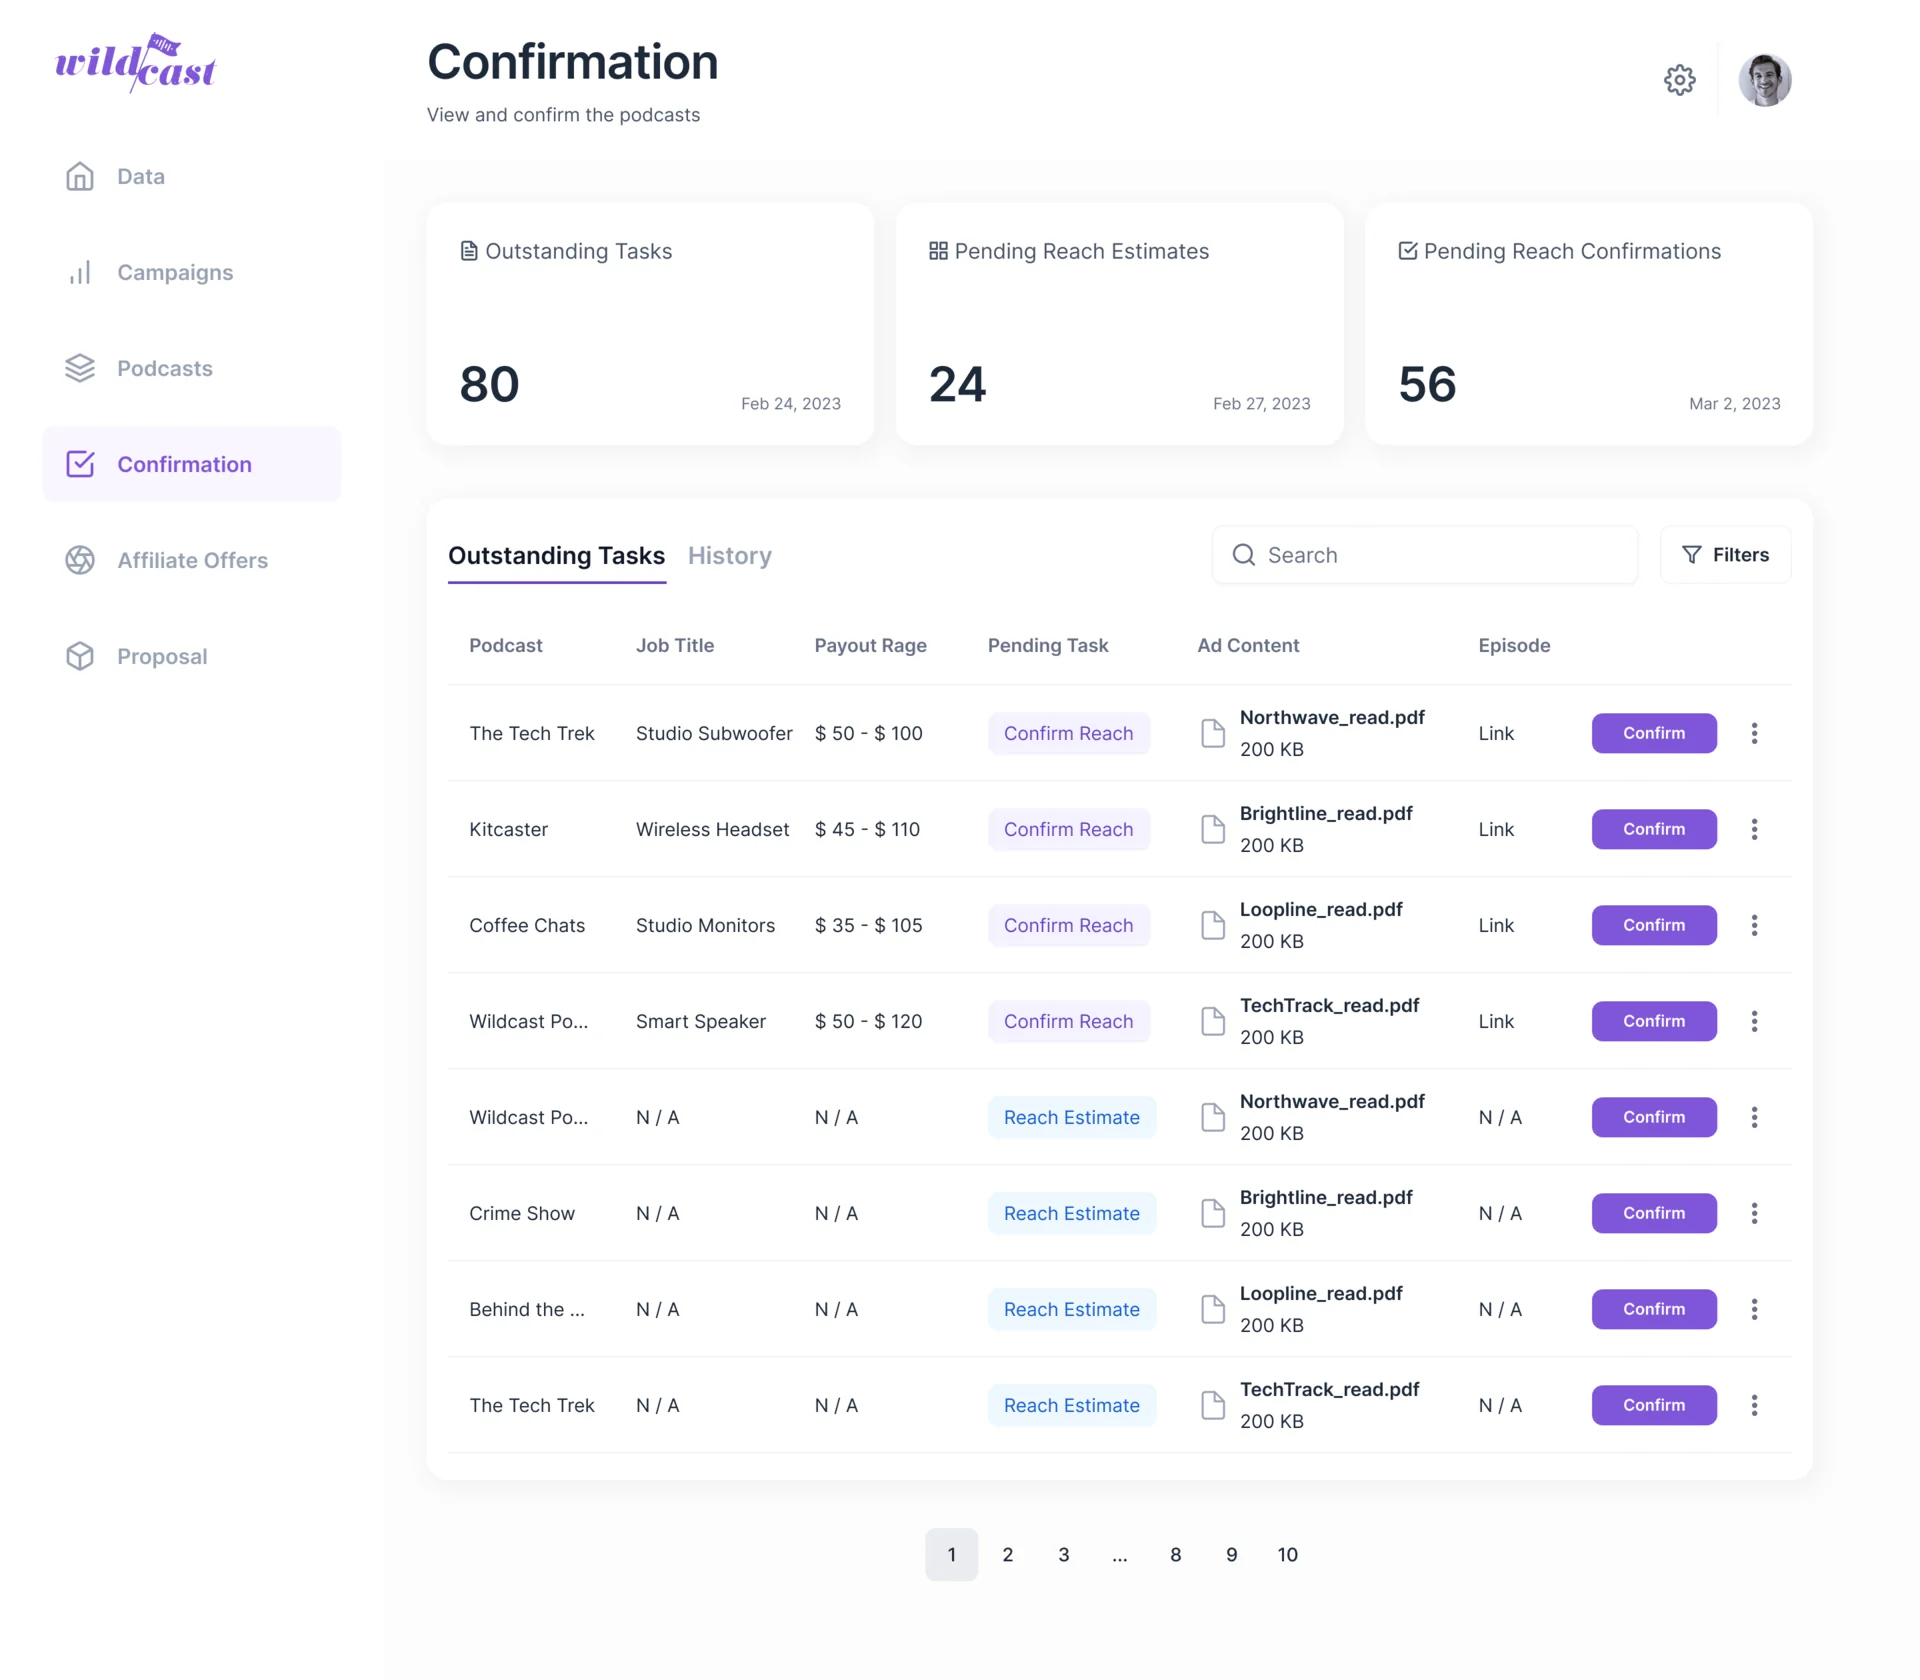Select the Proposal box icon
This screenshot has height=1680, width=1920.
(80, 656)
